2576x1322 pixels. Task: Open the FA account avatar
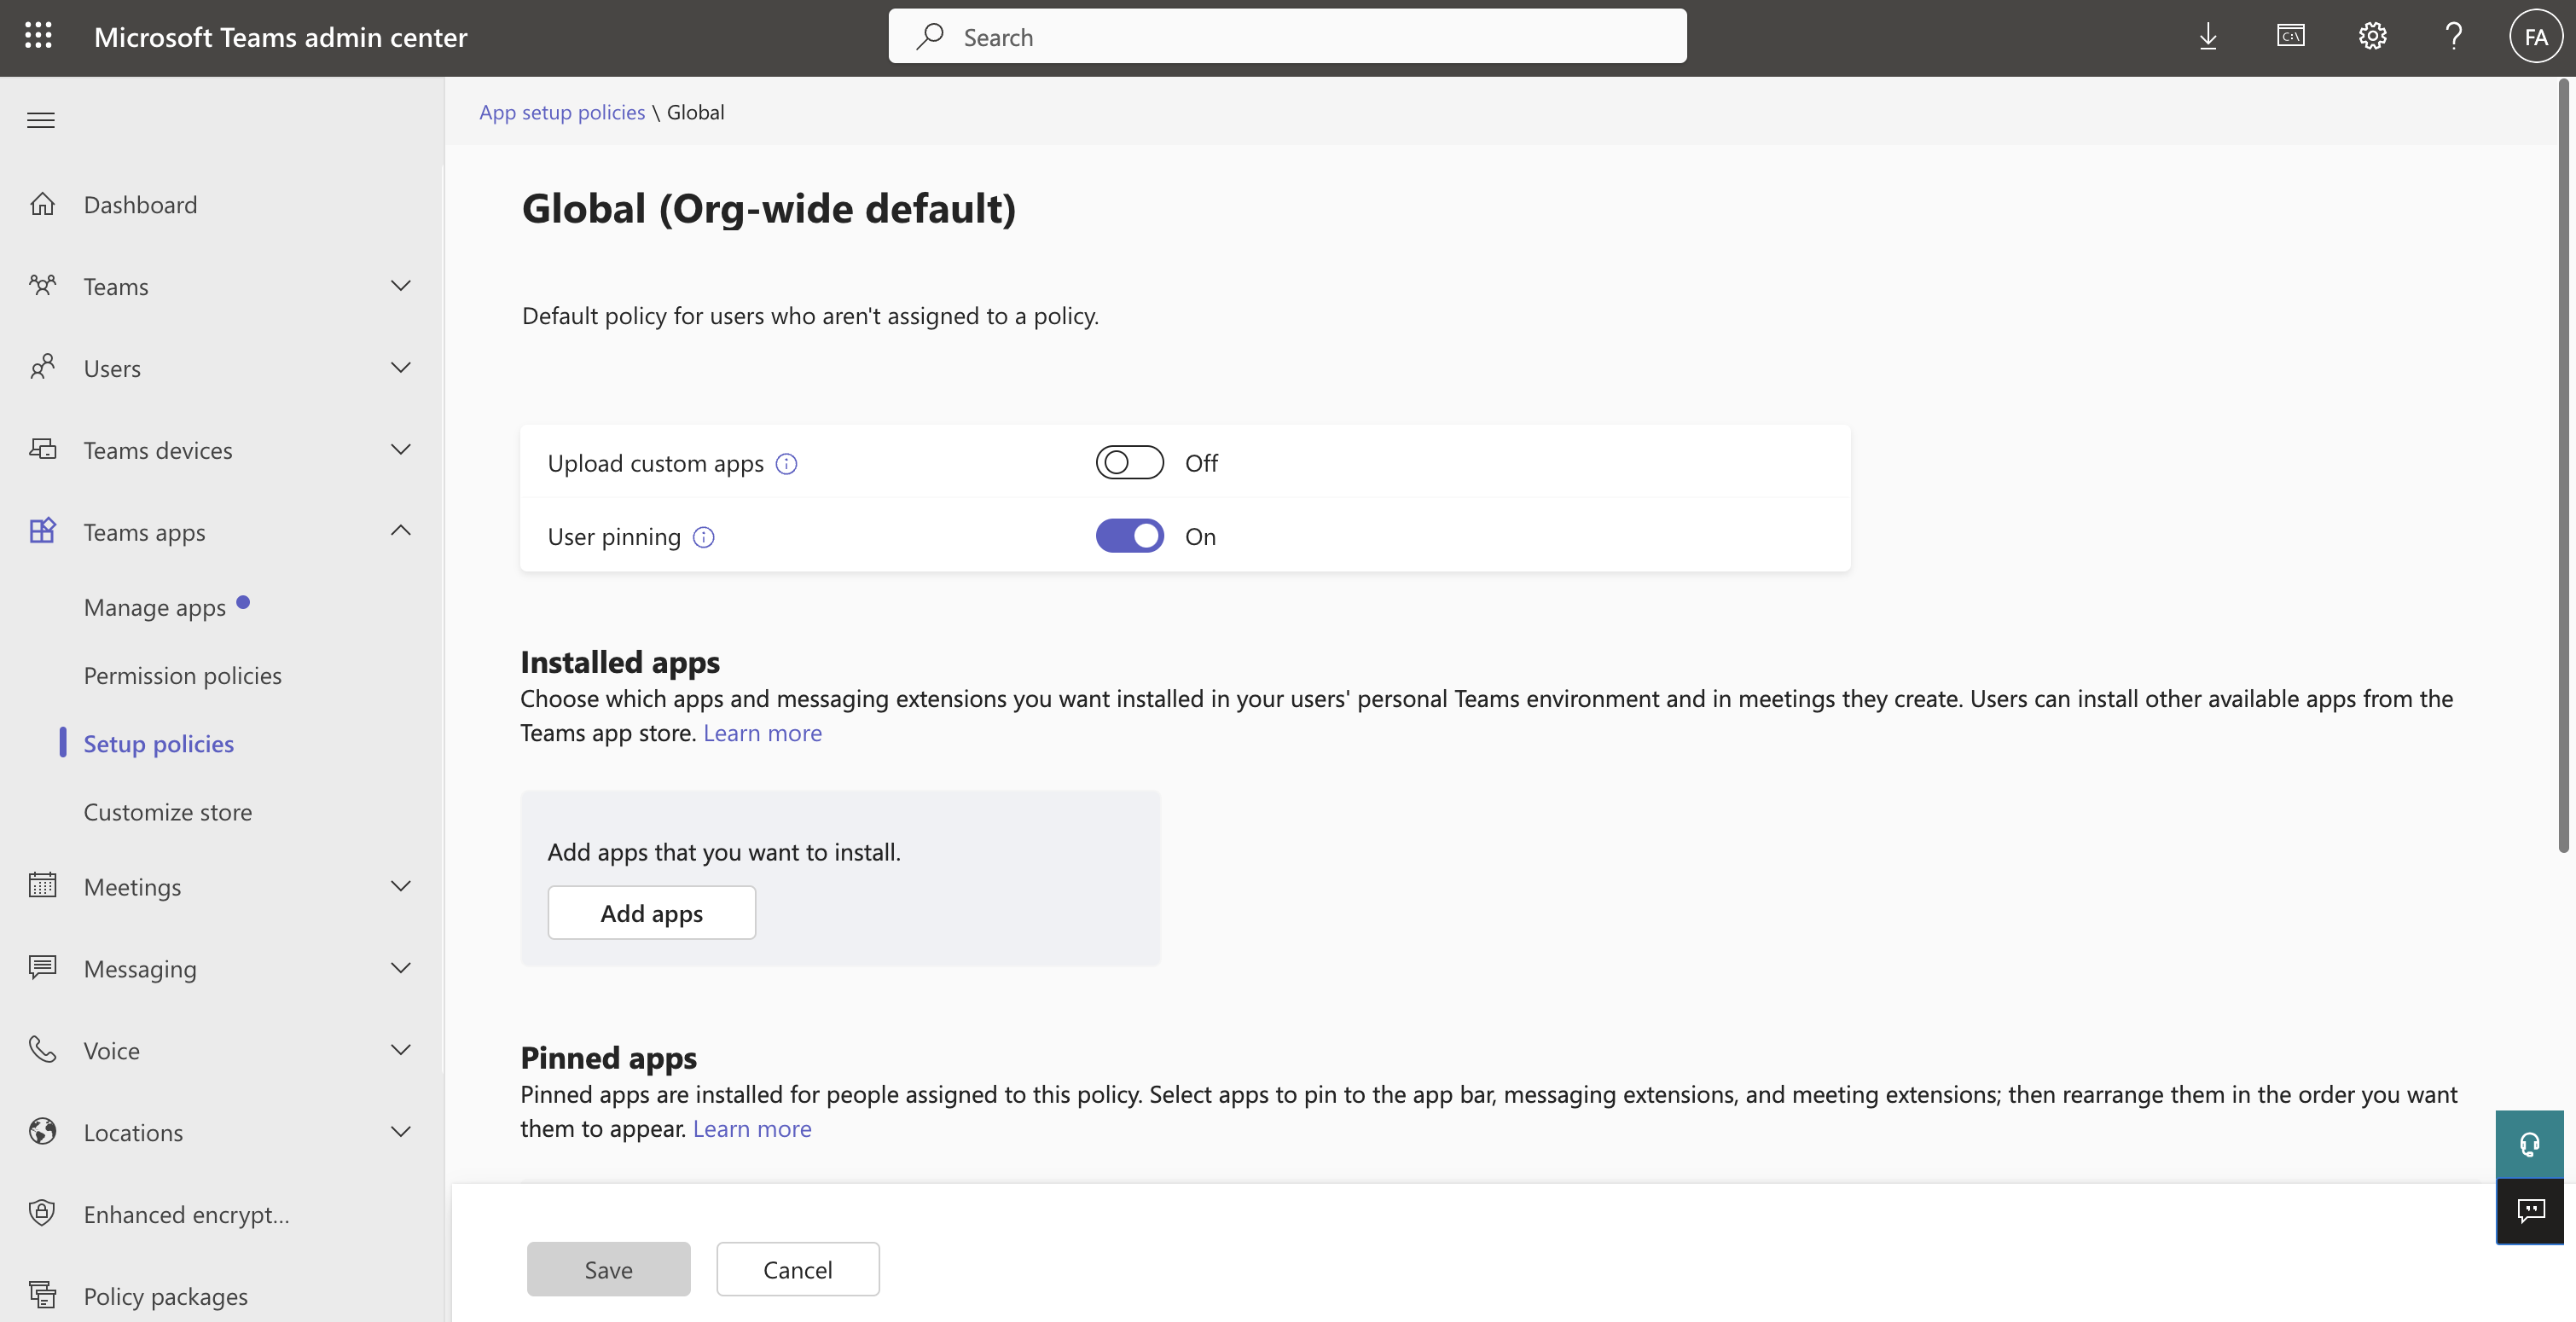(x=2534, y=37)
